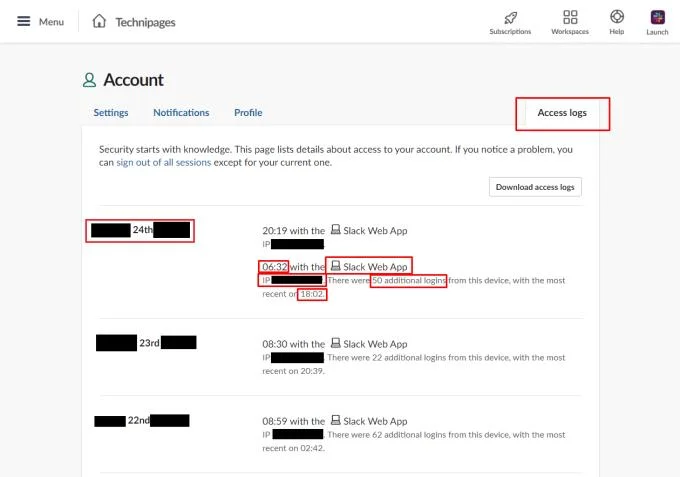Follow the sign out of all sessions link
The image size is (680, 477).
[x=163, y=163]
